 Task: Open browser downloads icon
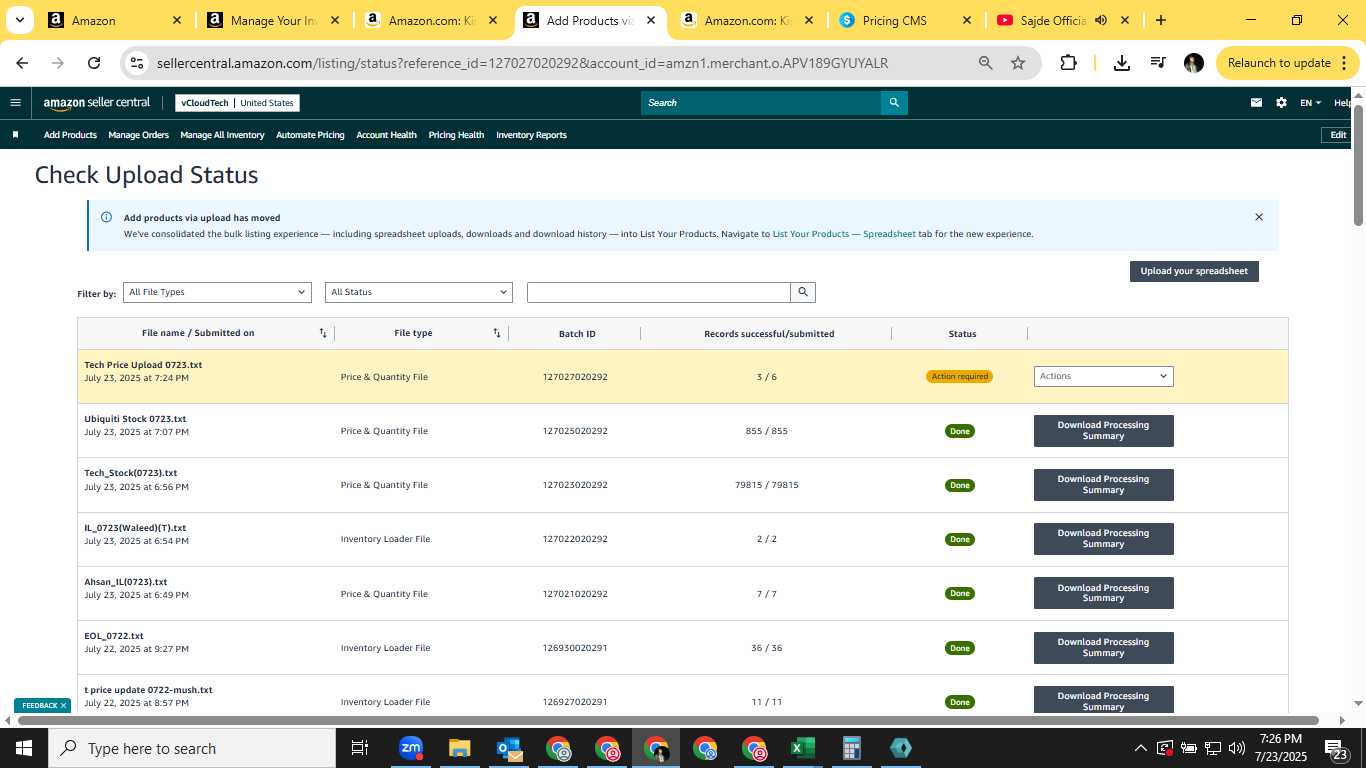[1122, 63]
